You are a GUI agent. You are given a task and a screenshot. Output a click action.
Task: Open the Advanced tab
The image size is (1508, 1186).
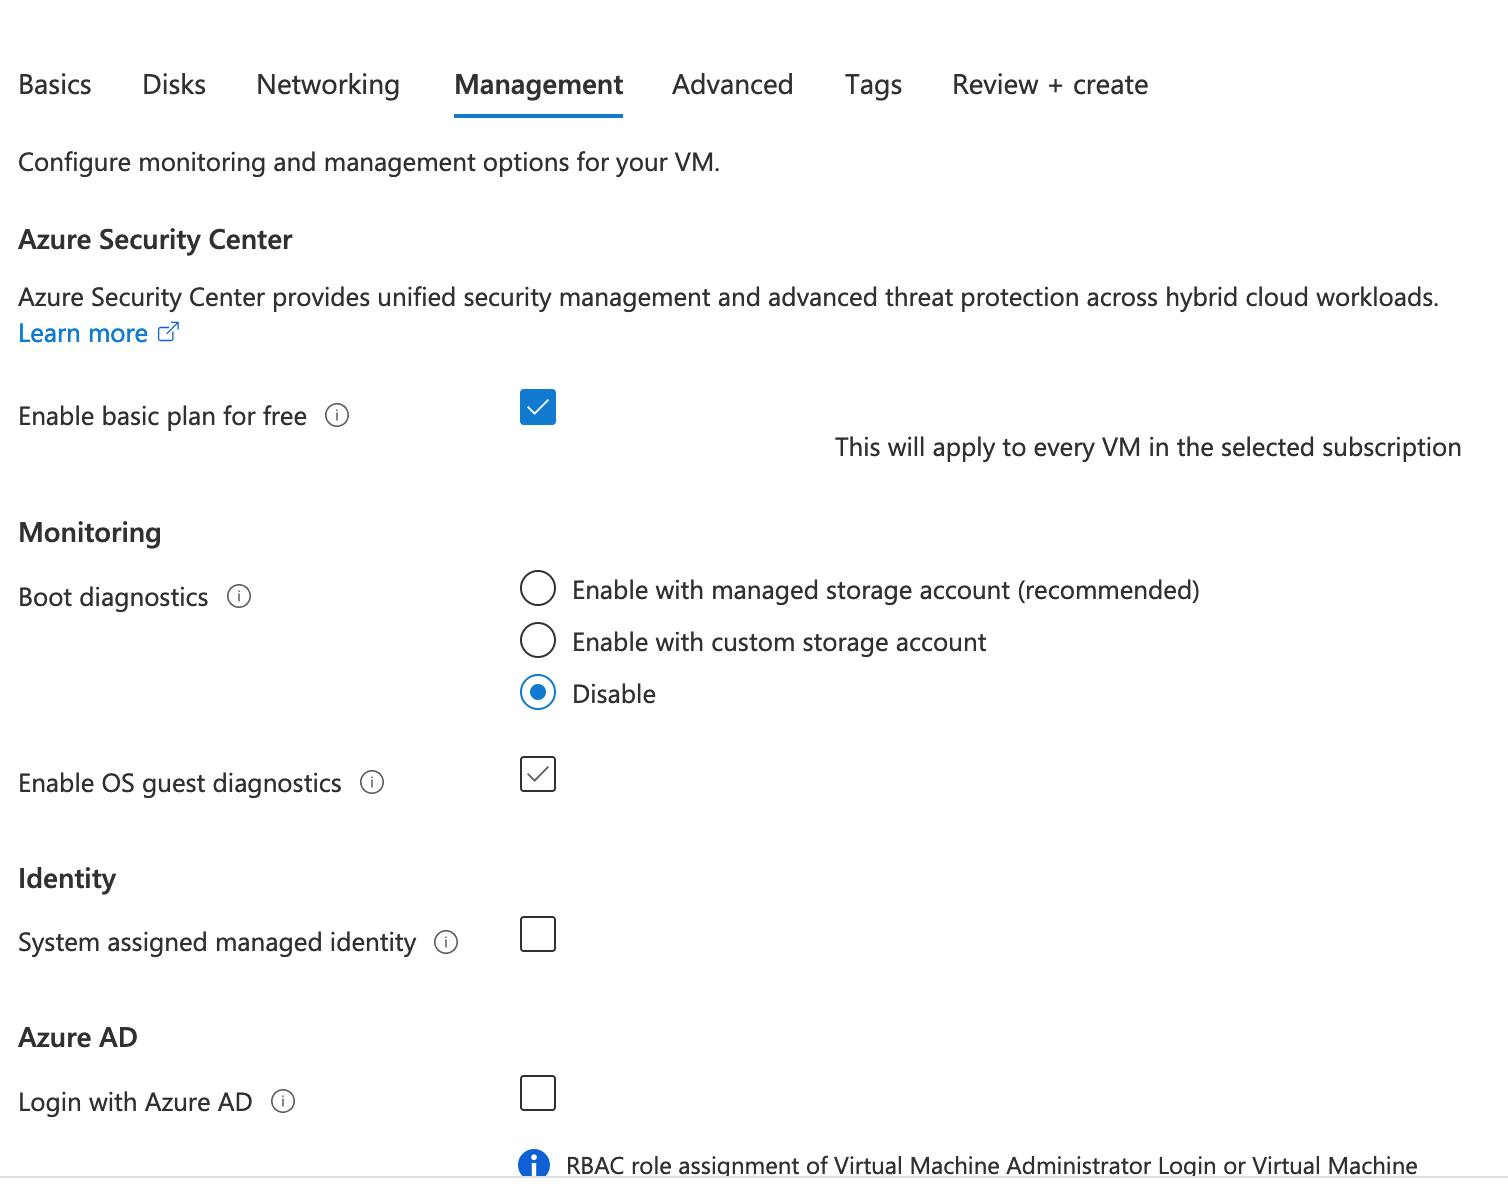[732, 85]
